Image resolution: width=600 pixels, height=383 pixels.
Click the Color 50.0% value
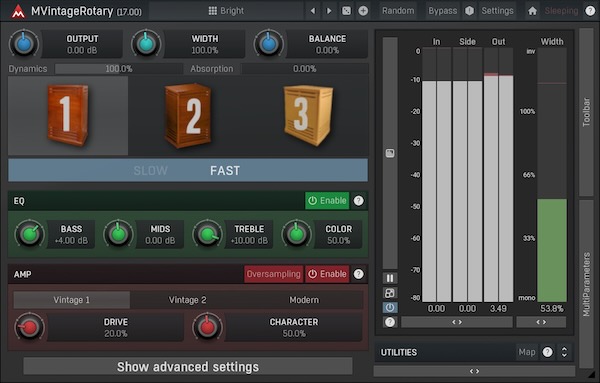[338, 235]
